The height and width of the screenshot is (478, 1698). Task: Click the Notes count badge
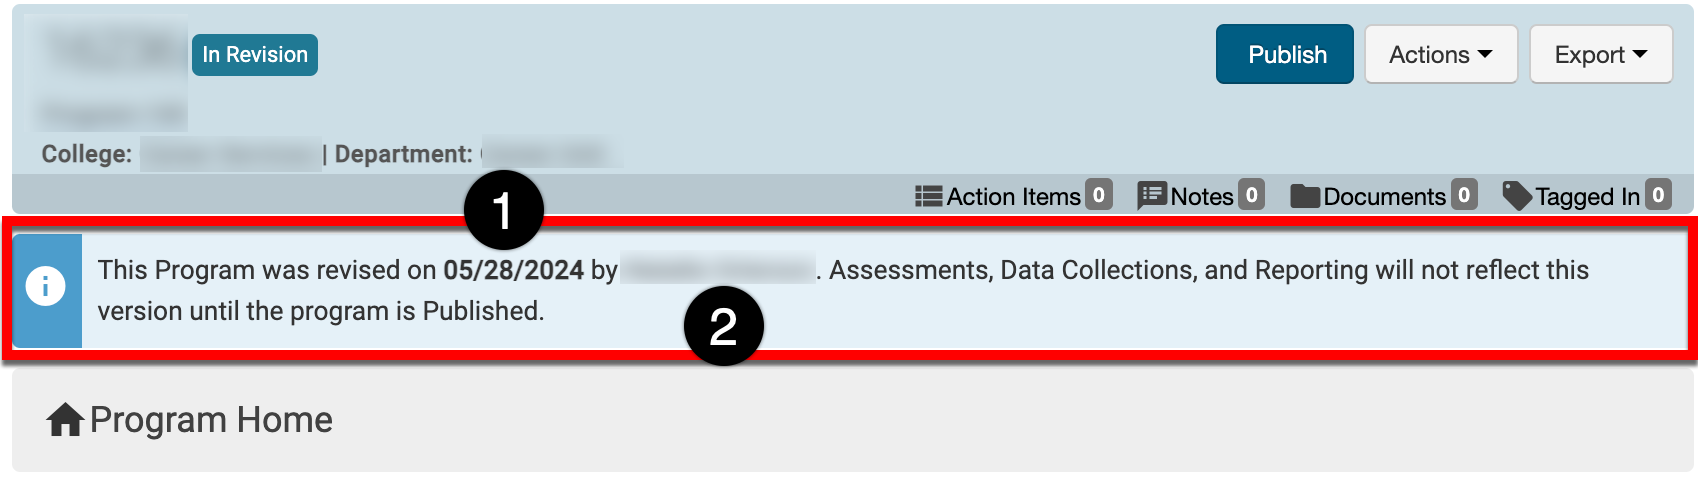click(x=1251, y=195)
